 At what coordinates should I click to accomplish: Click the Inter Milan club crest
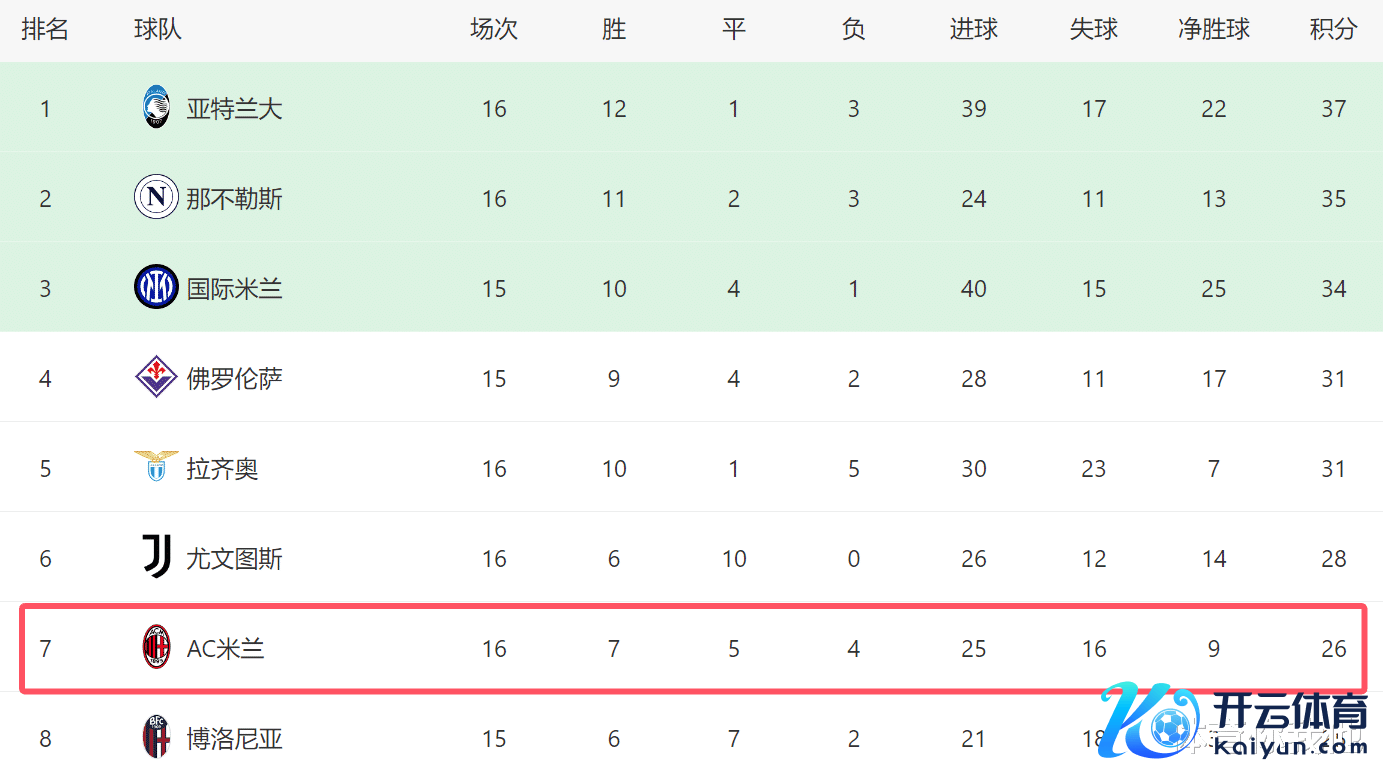(156, 288)
